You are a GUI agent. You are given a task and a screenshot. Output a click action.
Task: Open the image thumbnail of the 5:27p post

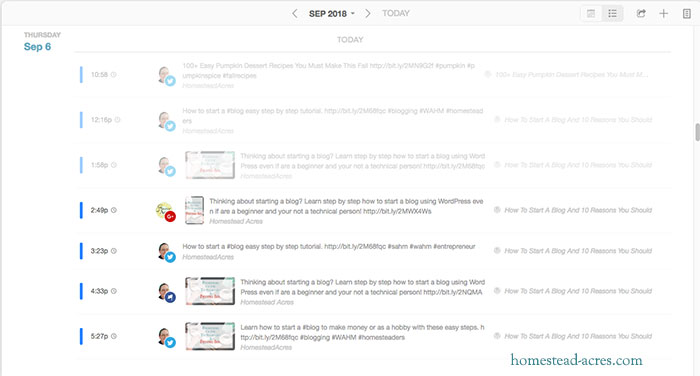pos(210,336)
